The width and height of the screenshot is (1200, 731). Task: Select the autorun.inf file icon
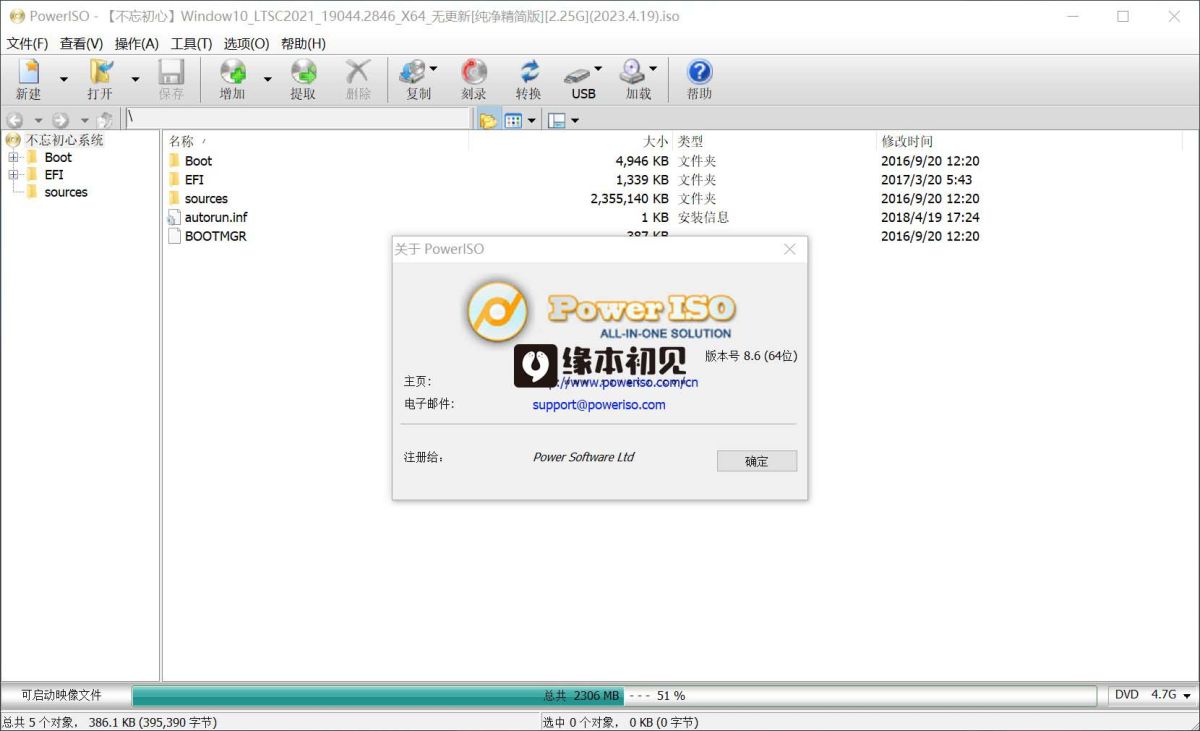(x=175, y=217)
